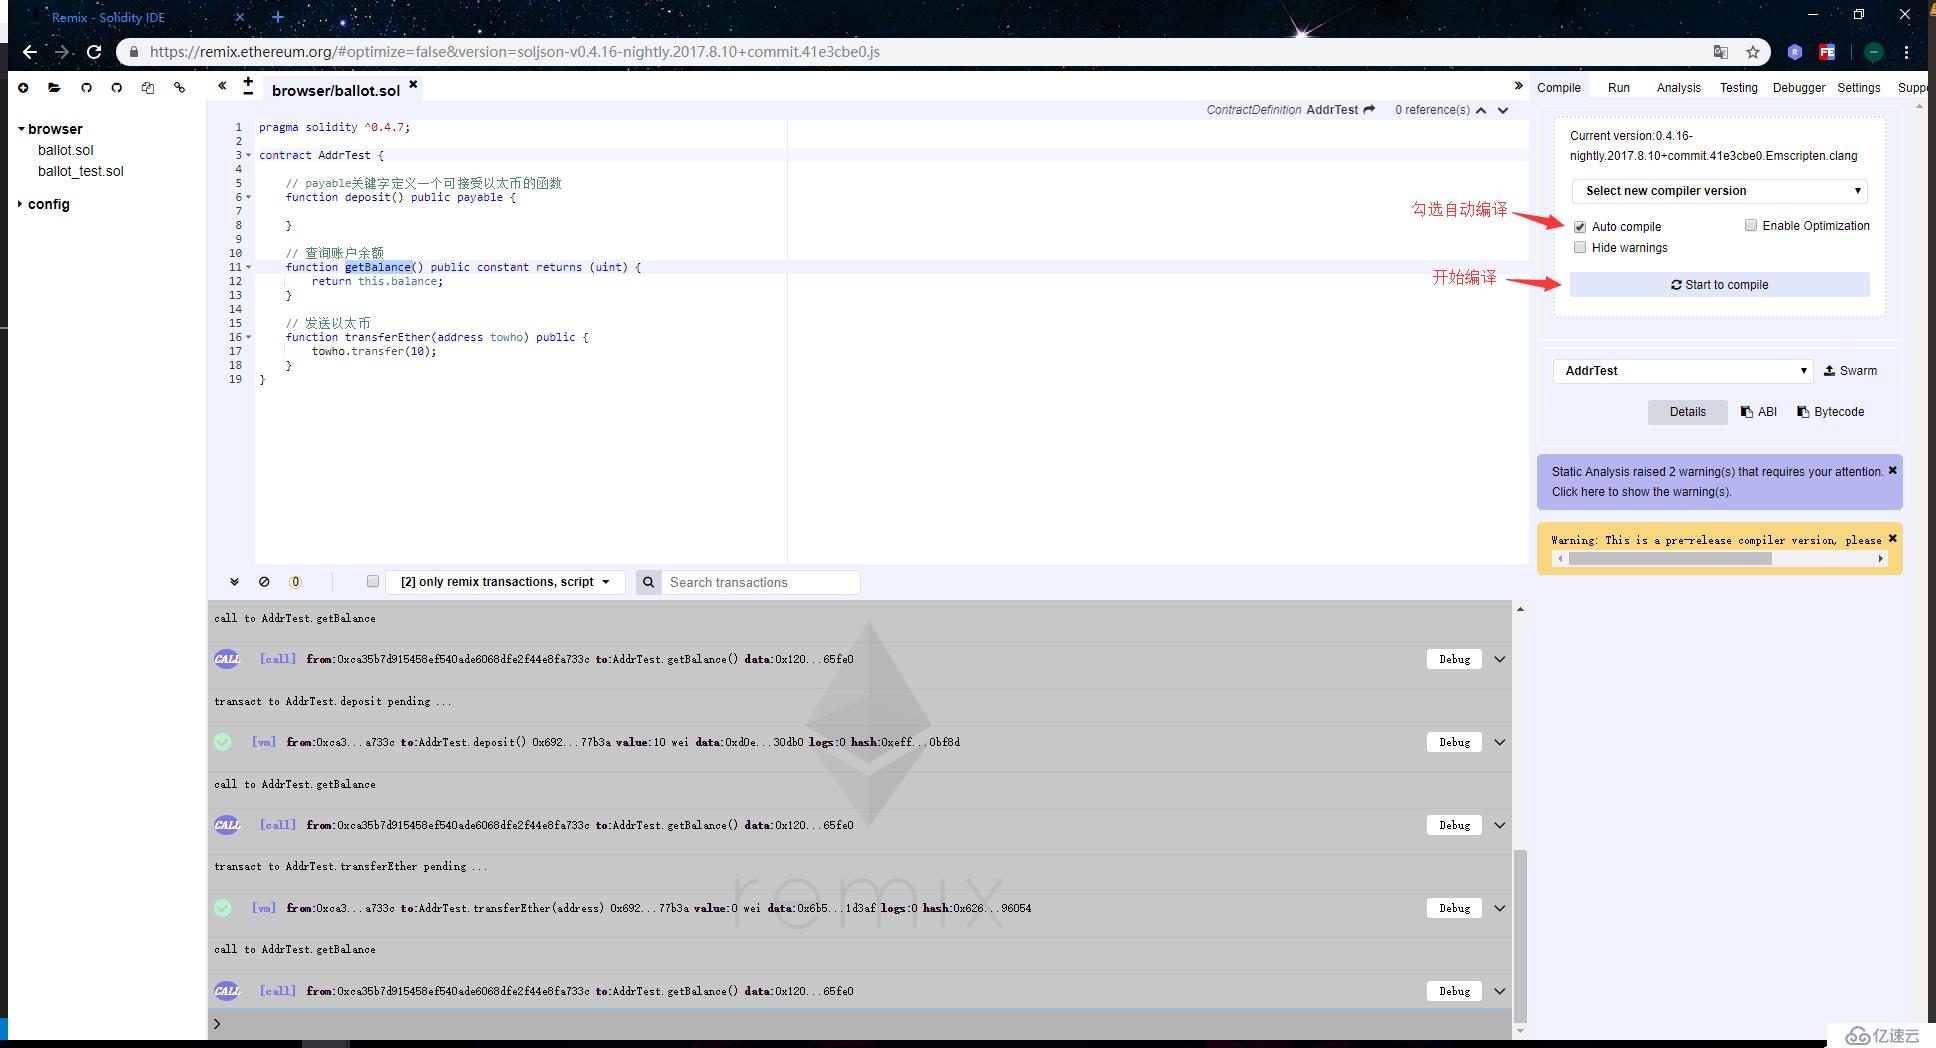
Task: Expand deposit transaction details chevron
Action: pyautogui.click(x=1500, y=742)
